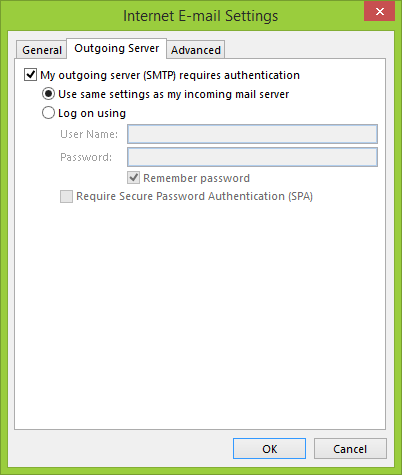The image size is (402, 475).
Task: Focus the Password input field
Action: click(252, 157)
